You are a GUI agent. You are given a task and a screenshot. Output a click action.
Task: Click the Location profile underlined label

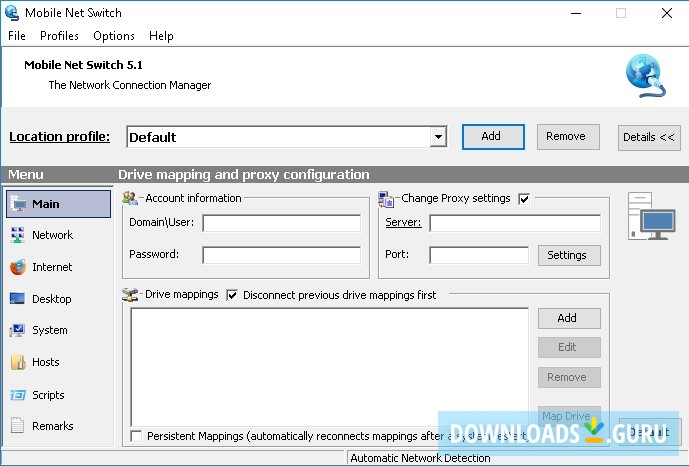pyautogui.click(x=59, y=137)
